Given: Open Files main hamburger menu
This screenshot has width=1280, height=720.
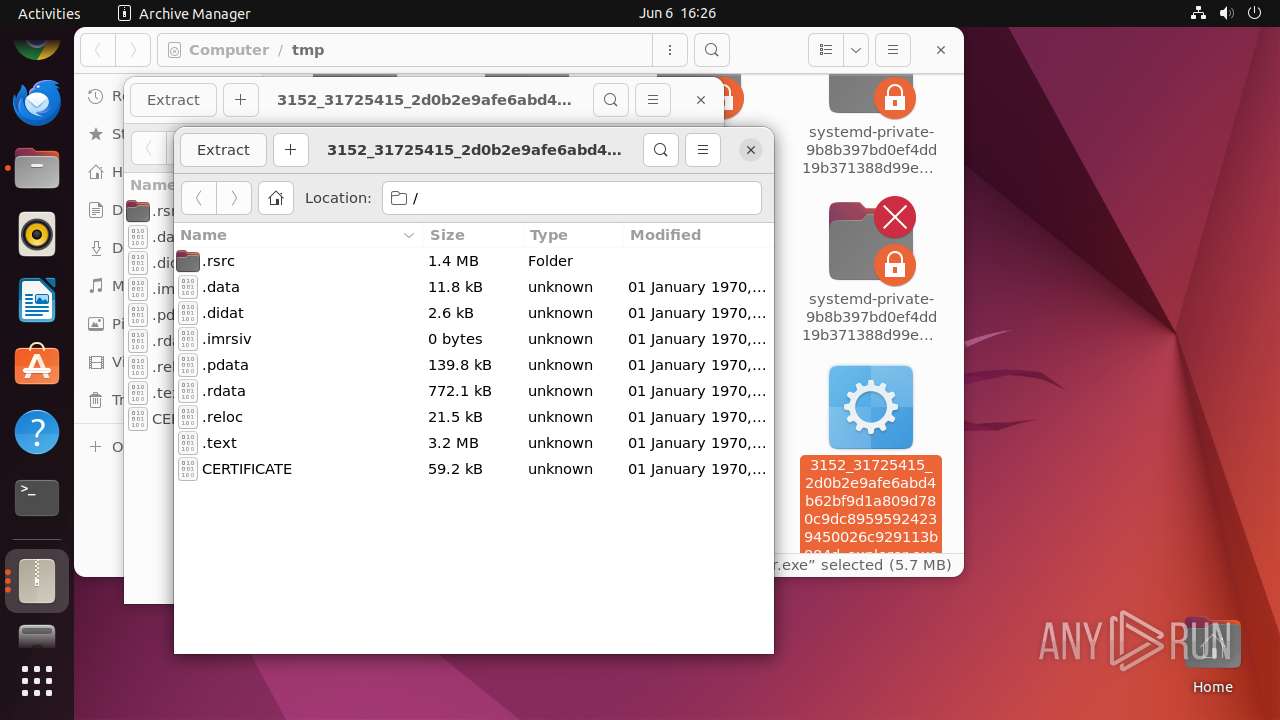Looking at the screenshot, I should 892,50.
